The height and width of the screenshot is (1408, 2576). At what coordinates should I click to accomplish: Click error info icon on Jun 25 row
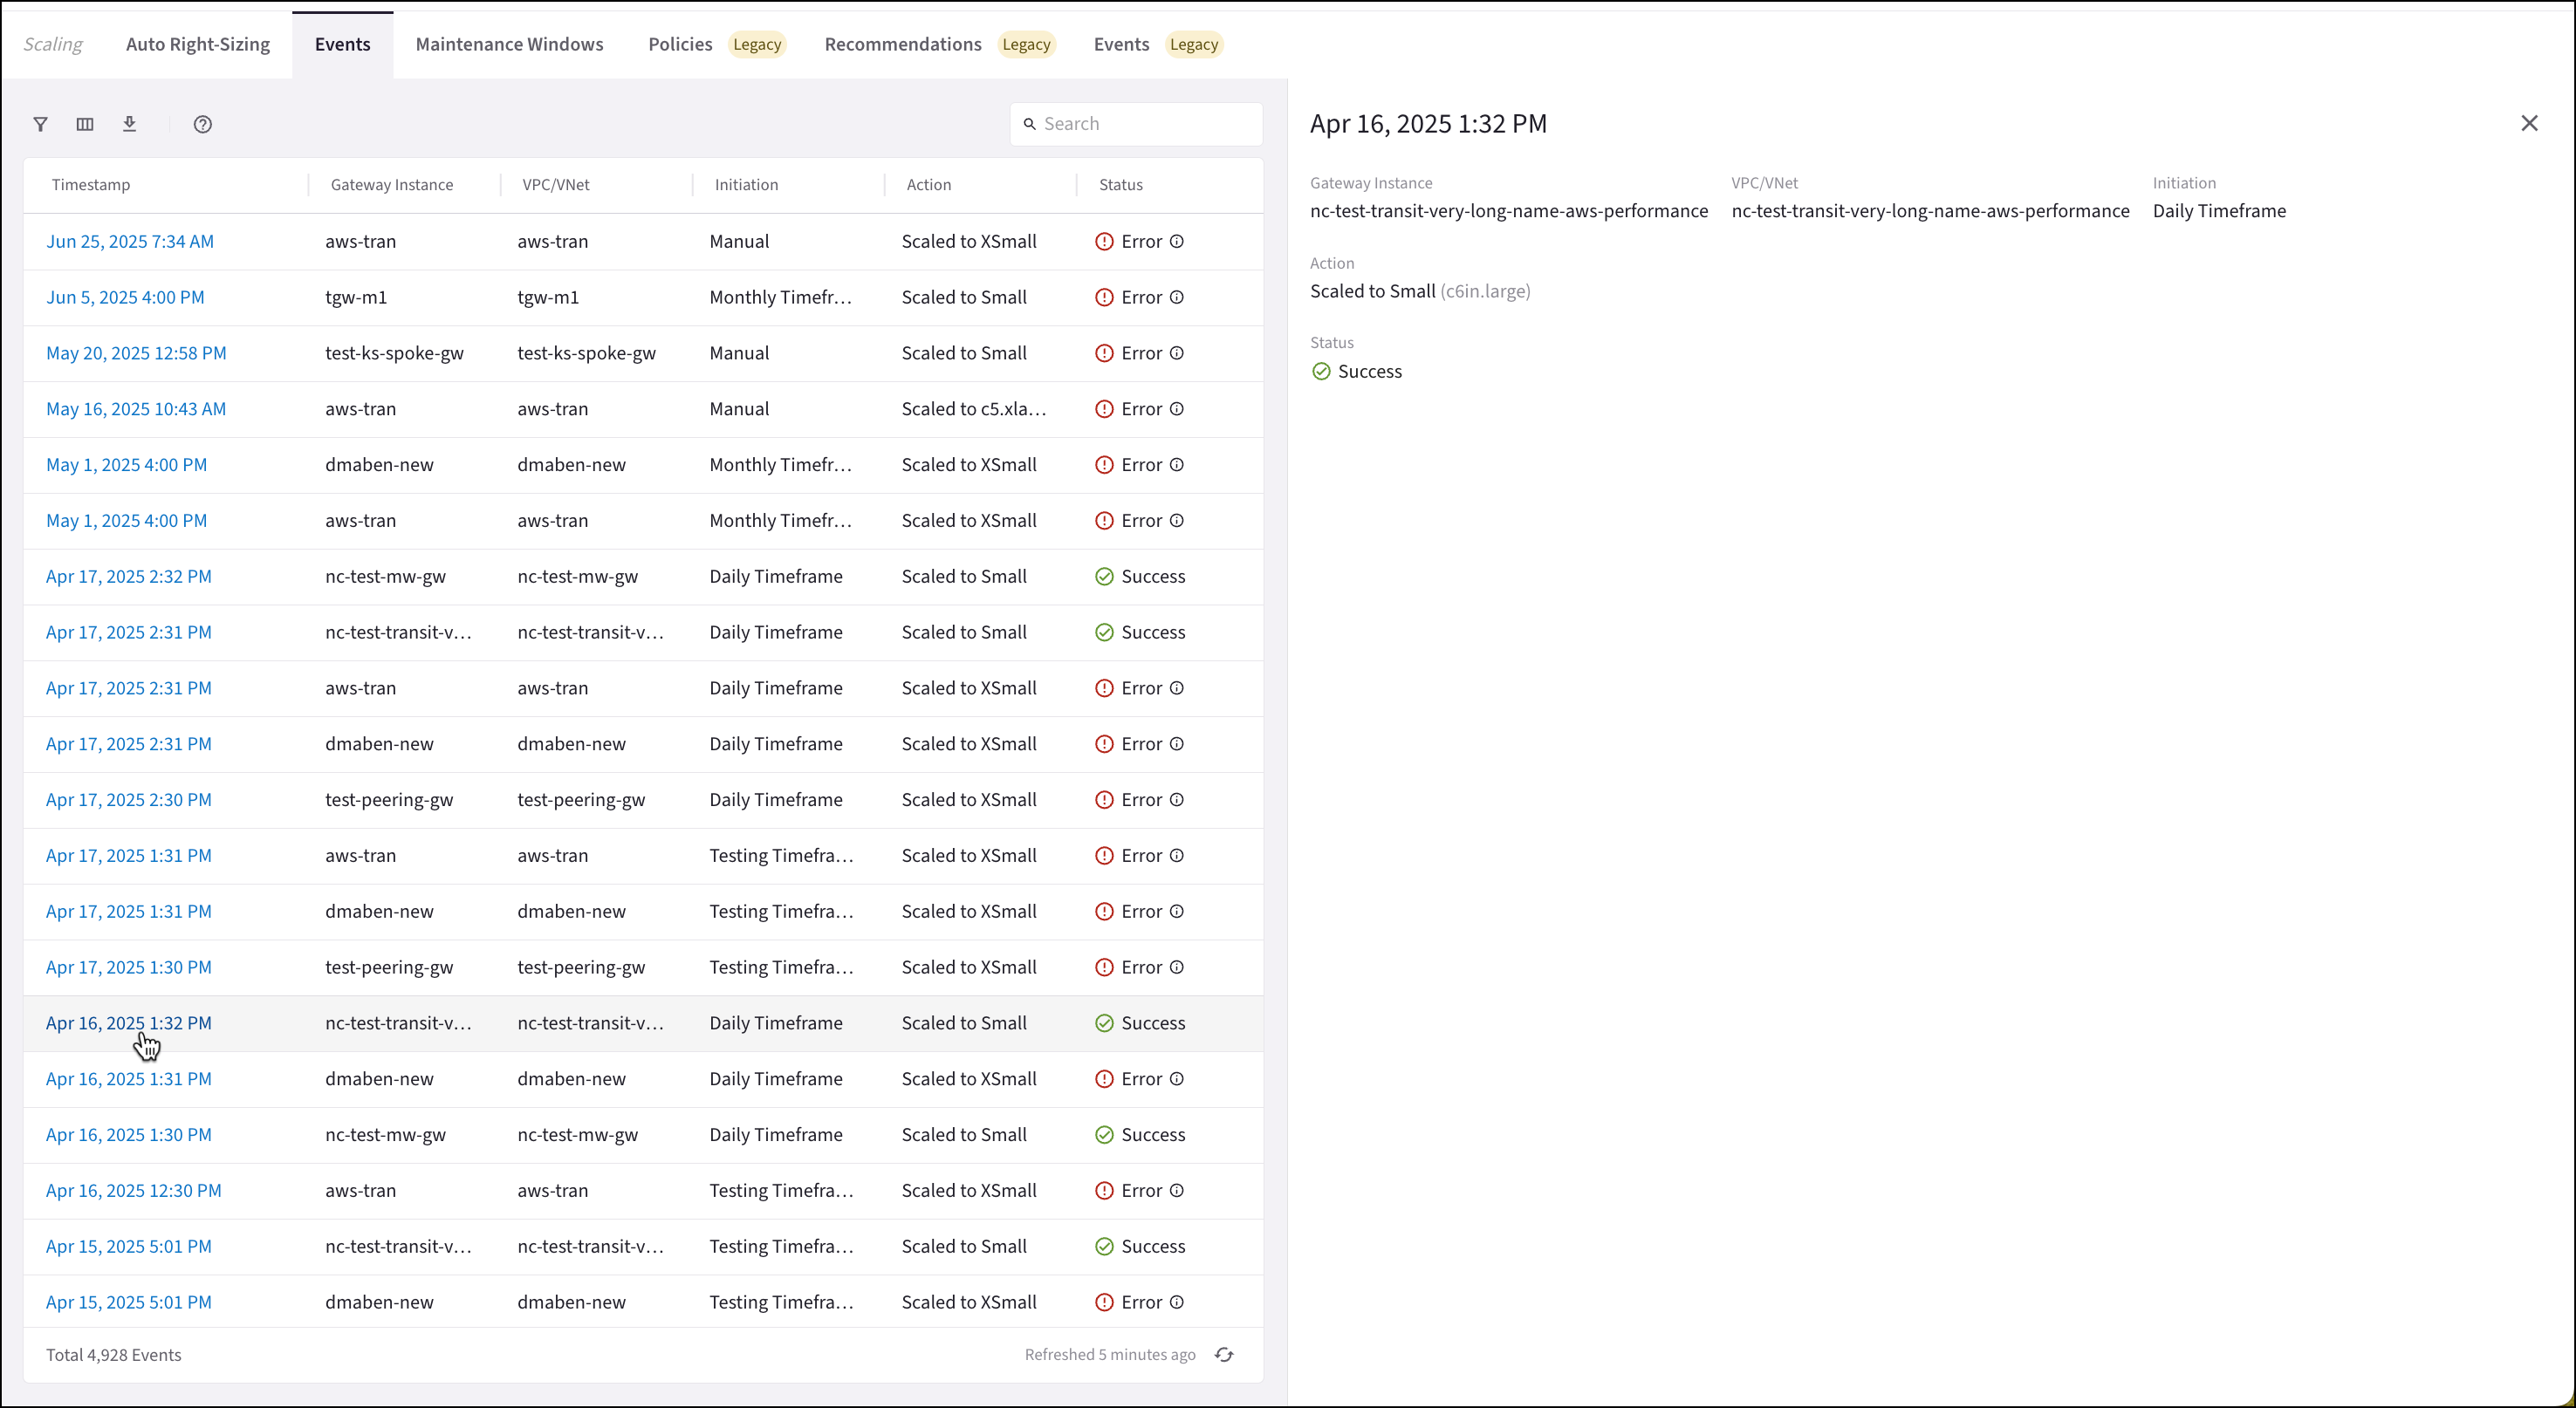[1177, 241]
